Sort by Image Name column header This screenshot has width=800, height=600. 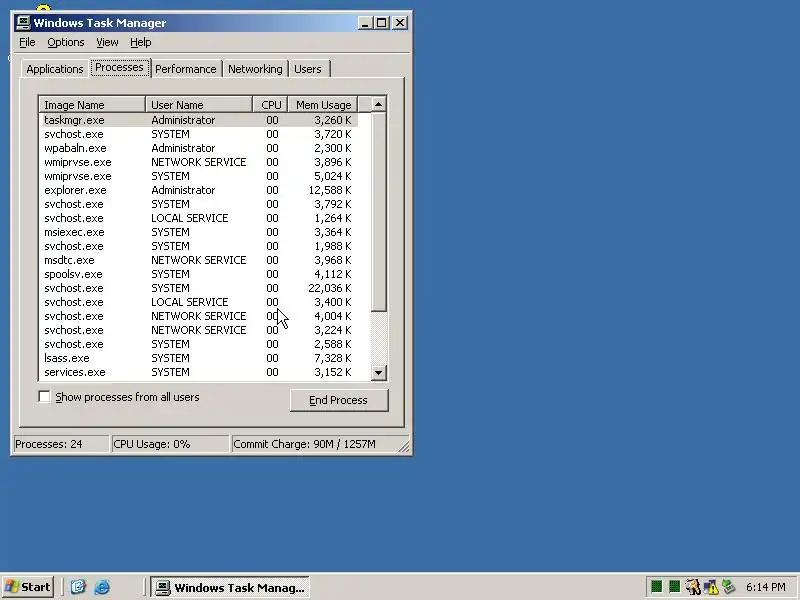pyautogui.click(x=92, y=105)
